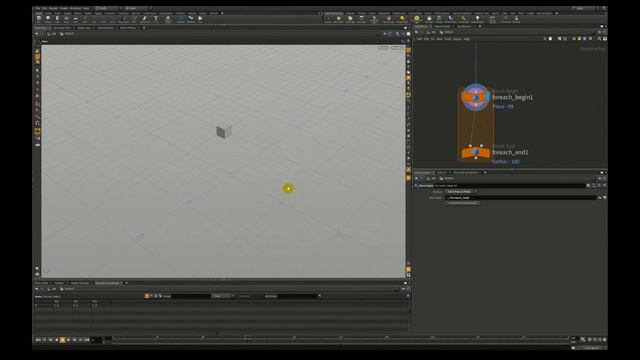Select the foreach_end1 node label
Screen dimensions: 640x360
coord(510,152)
